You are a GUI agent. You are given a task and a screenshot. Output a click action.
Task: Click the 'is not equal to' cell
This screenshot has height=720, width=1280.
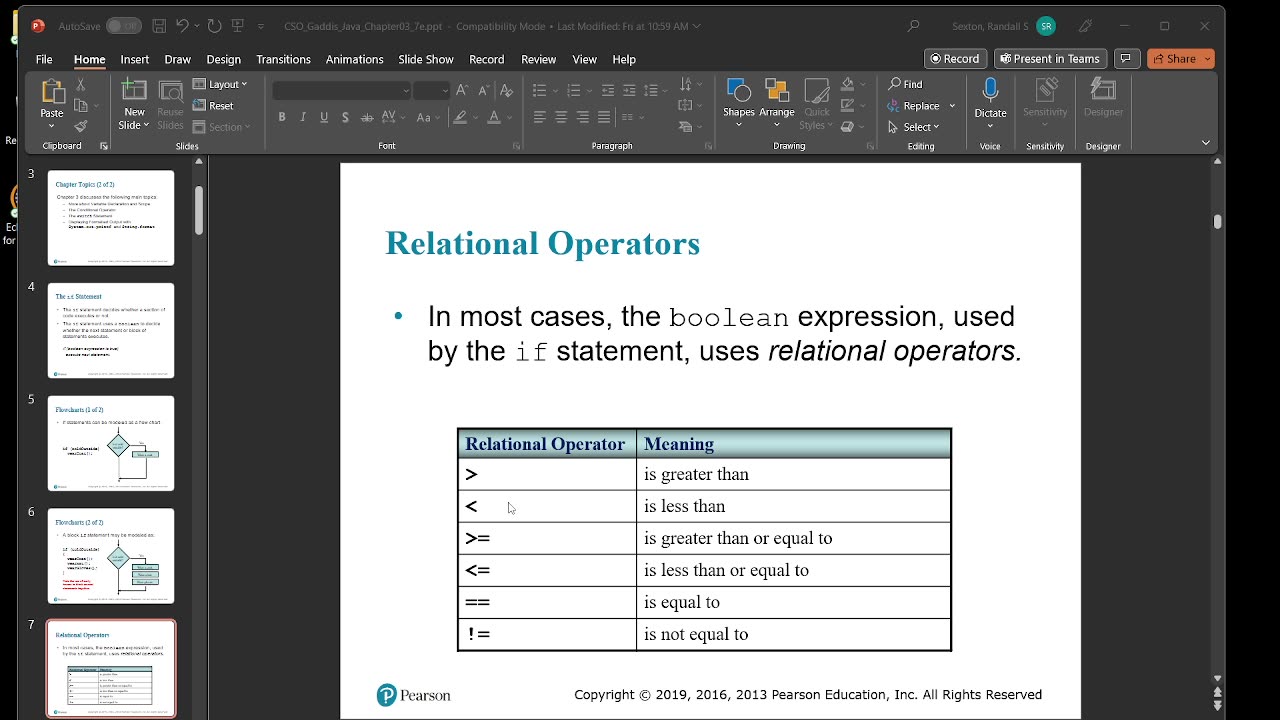tap(793, 634)
